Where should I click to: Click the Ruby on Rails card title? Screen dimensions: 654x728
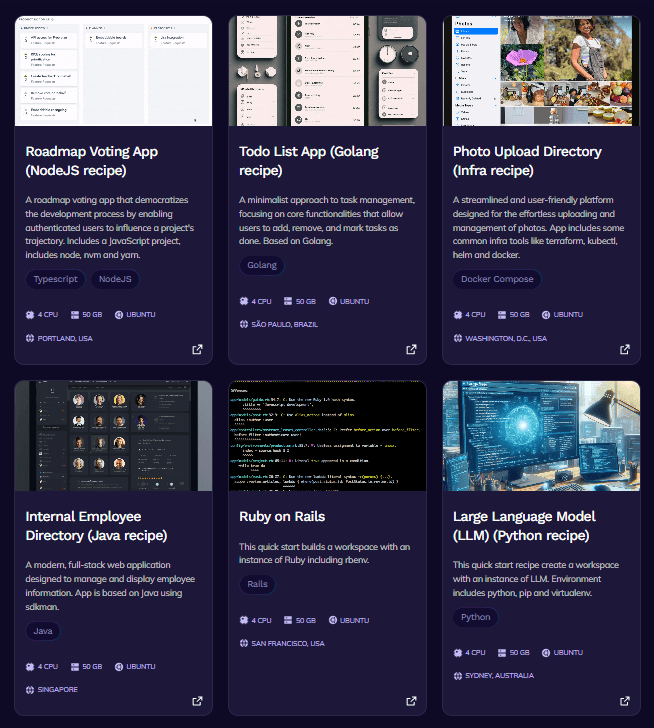[282, 516]
